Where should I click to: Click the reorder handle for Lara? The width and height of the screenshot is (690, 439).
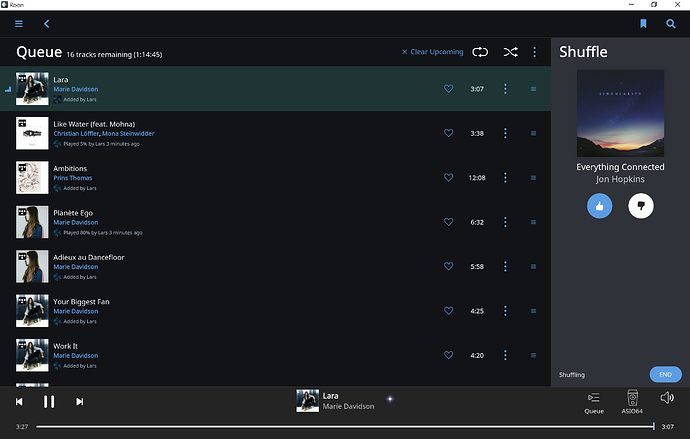(x=533, y=89)
